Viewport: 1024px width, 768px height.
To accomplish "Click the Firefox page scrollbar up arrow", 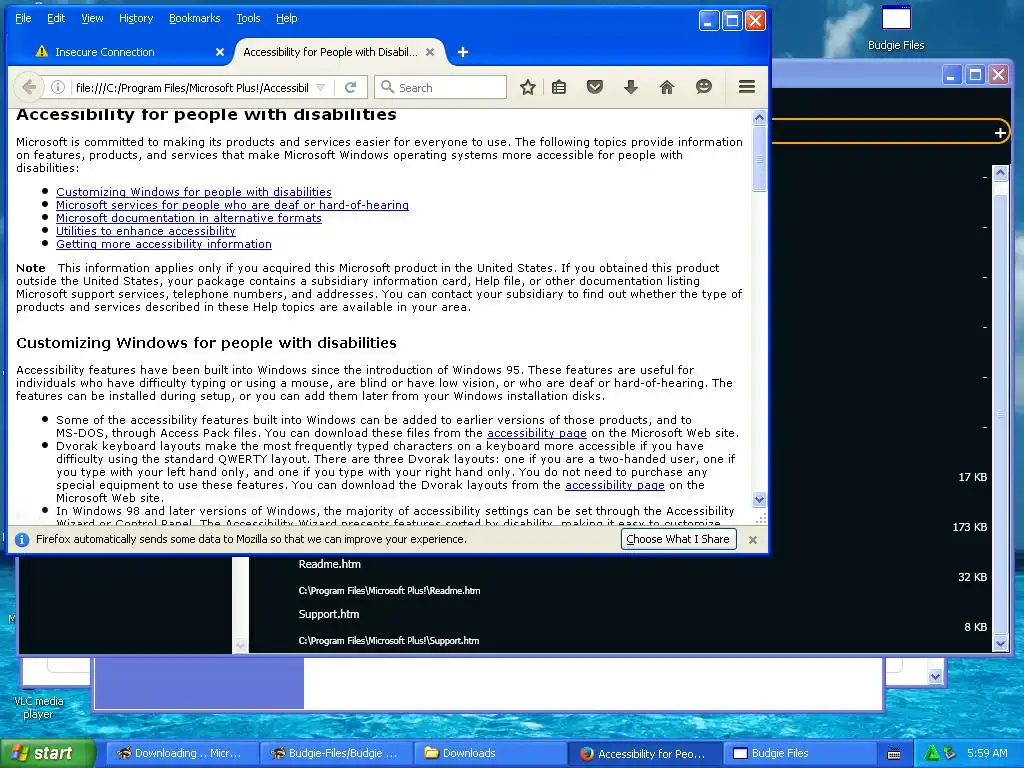I will point(759,118).
